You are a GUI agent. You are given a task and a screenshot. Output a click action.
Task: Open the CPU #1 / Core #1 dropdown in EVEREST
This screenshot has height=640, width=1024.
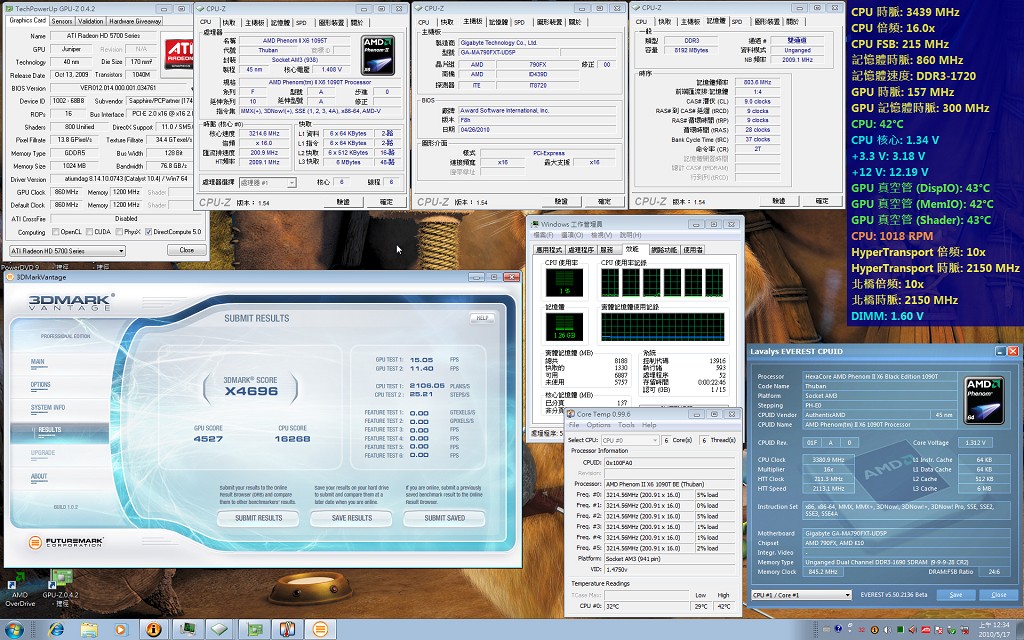coord(801,595)
